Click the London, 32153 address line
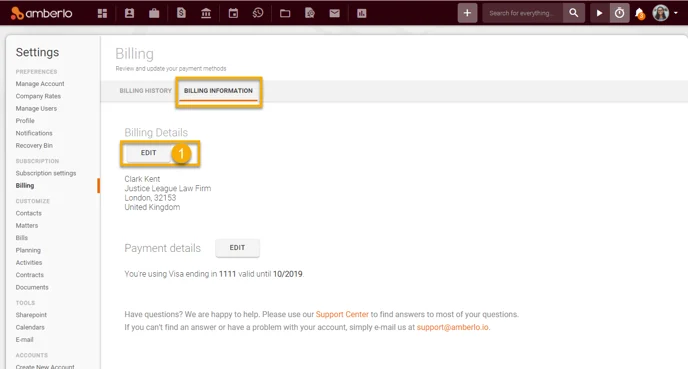 pos(150,198)
